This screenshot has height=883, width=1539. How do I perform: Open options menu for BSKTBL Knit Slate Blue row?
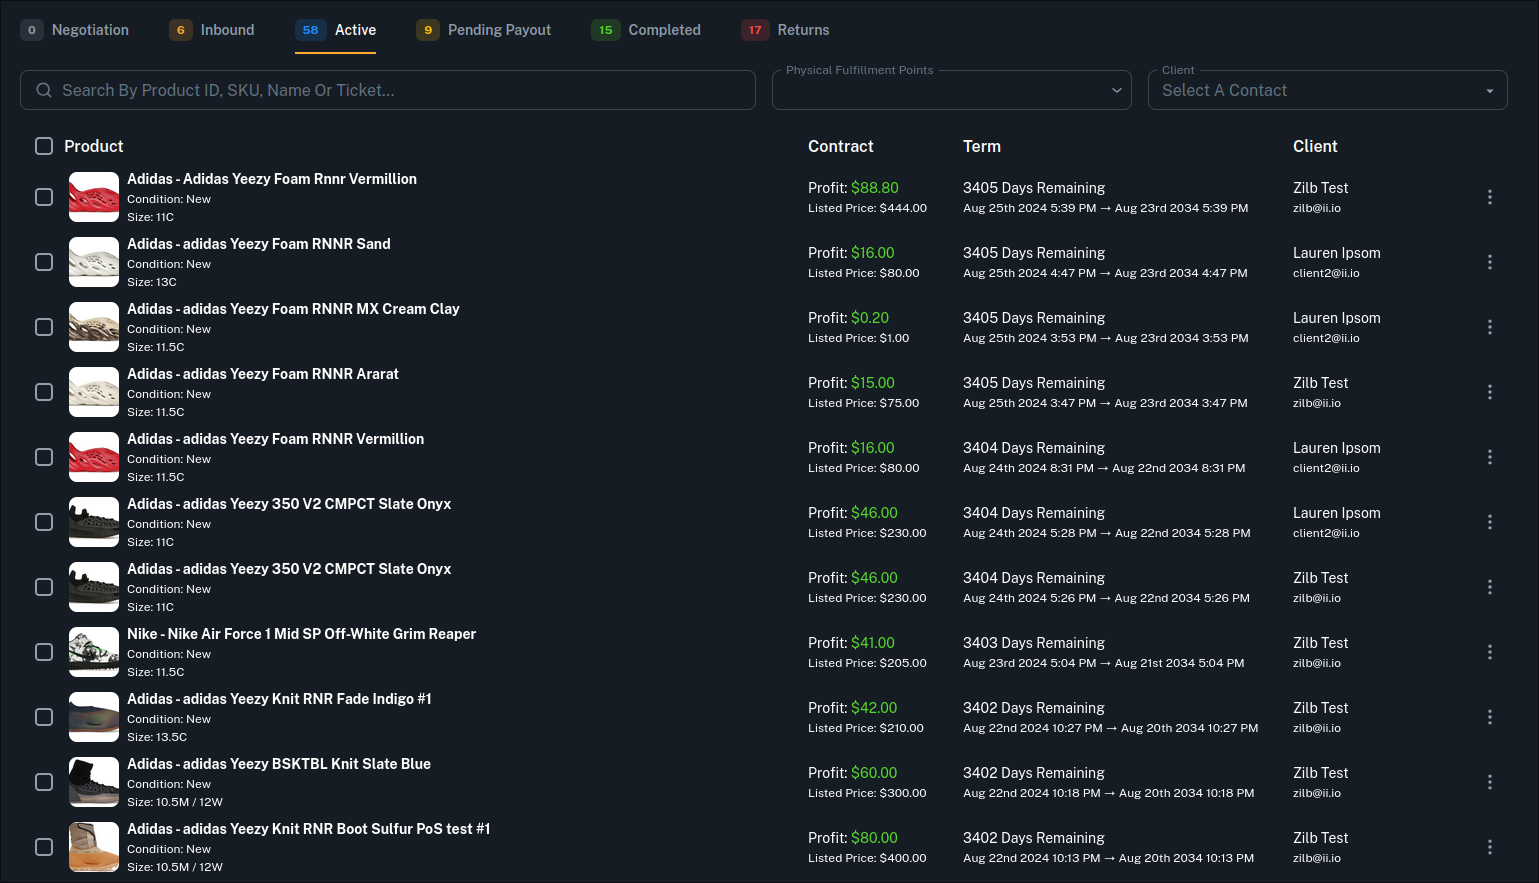(1490, 782)
